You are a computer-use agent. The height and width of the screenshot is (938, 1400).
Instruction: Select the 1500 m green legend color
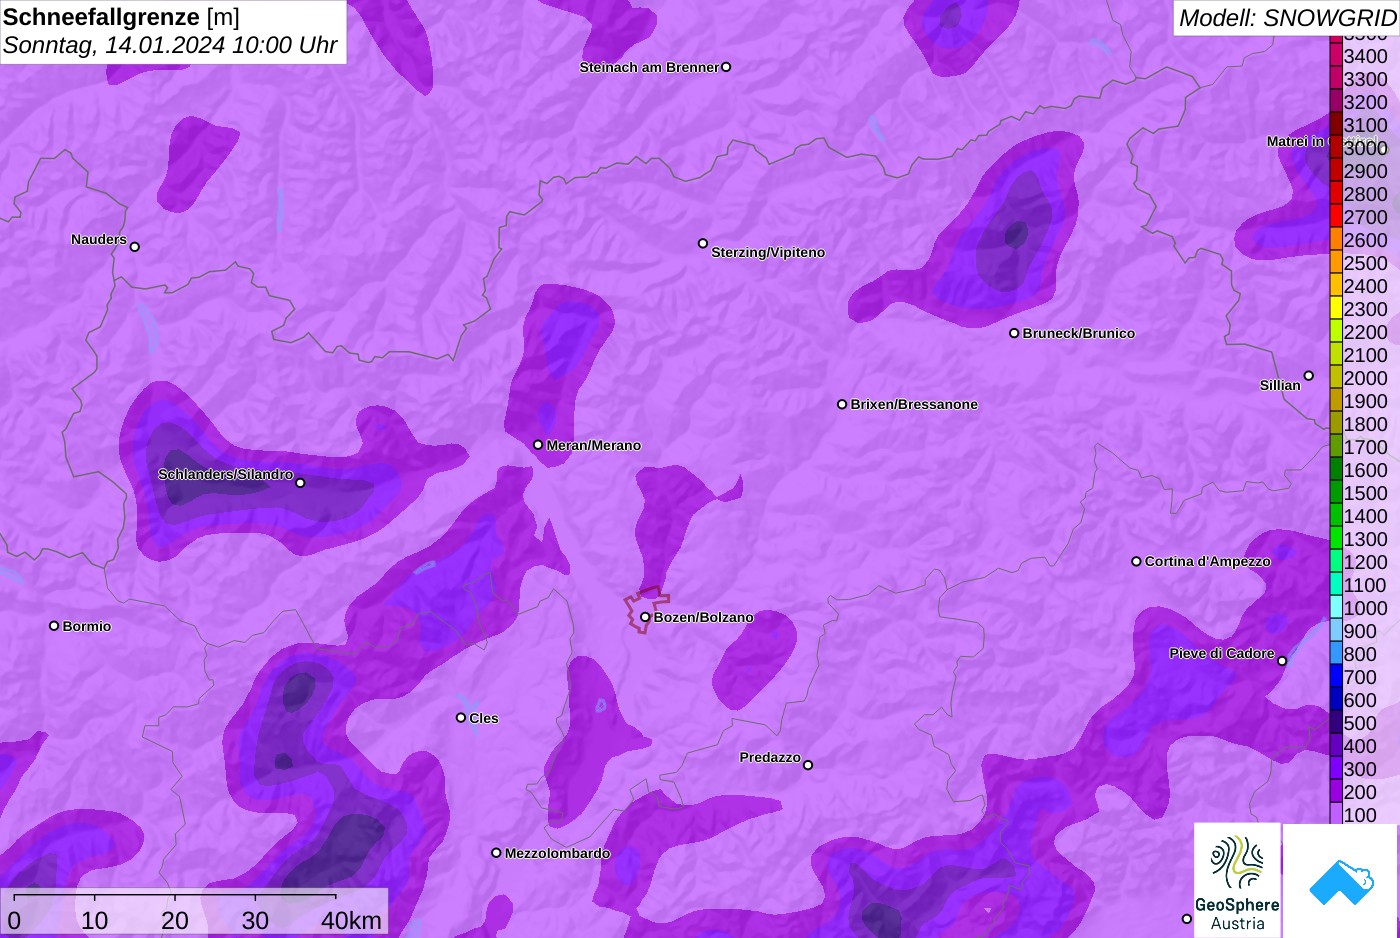click(1335, 493)
